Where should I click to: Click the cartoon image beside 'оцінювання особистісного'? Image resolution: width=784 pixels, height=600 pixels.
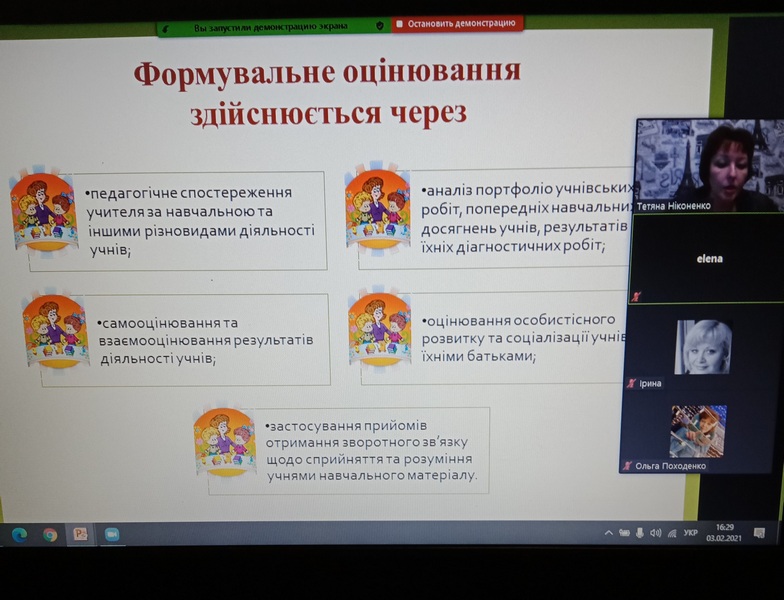point(379,329)
